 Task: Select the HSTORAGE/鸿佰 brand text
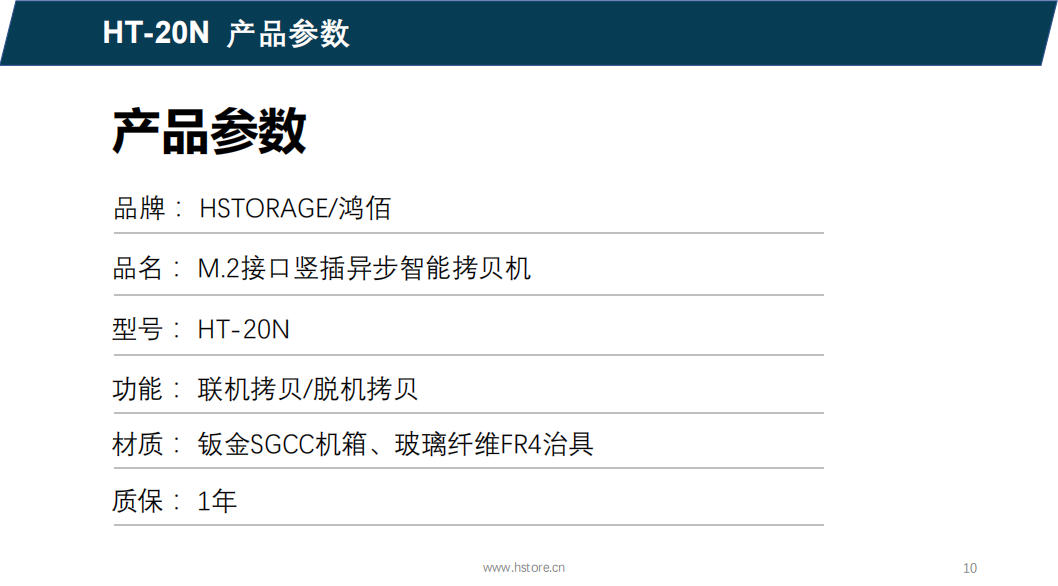[295, 207]
